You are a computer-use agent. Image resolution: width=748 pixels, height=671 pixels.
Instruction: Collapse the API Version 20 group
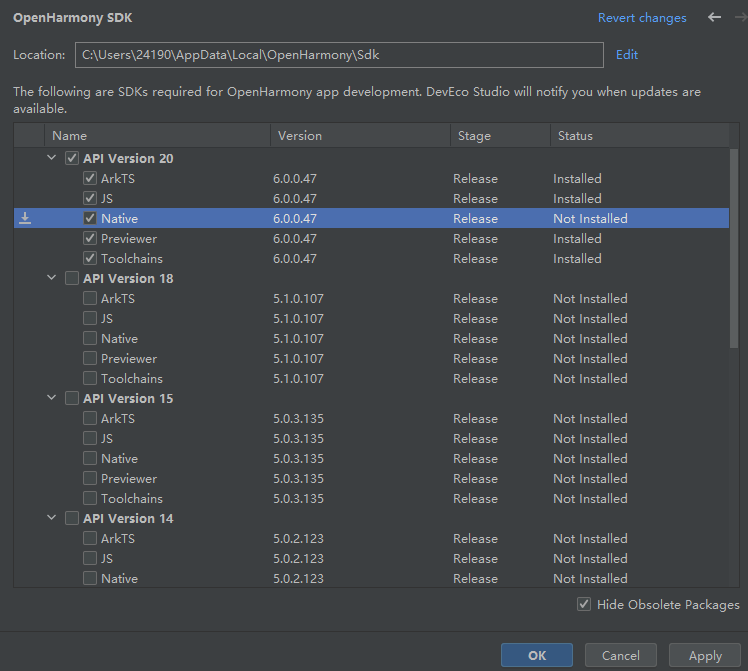click(52, 157)
